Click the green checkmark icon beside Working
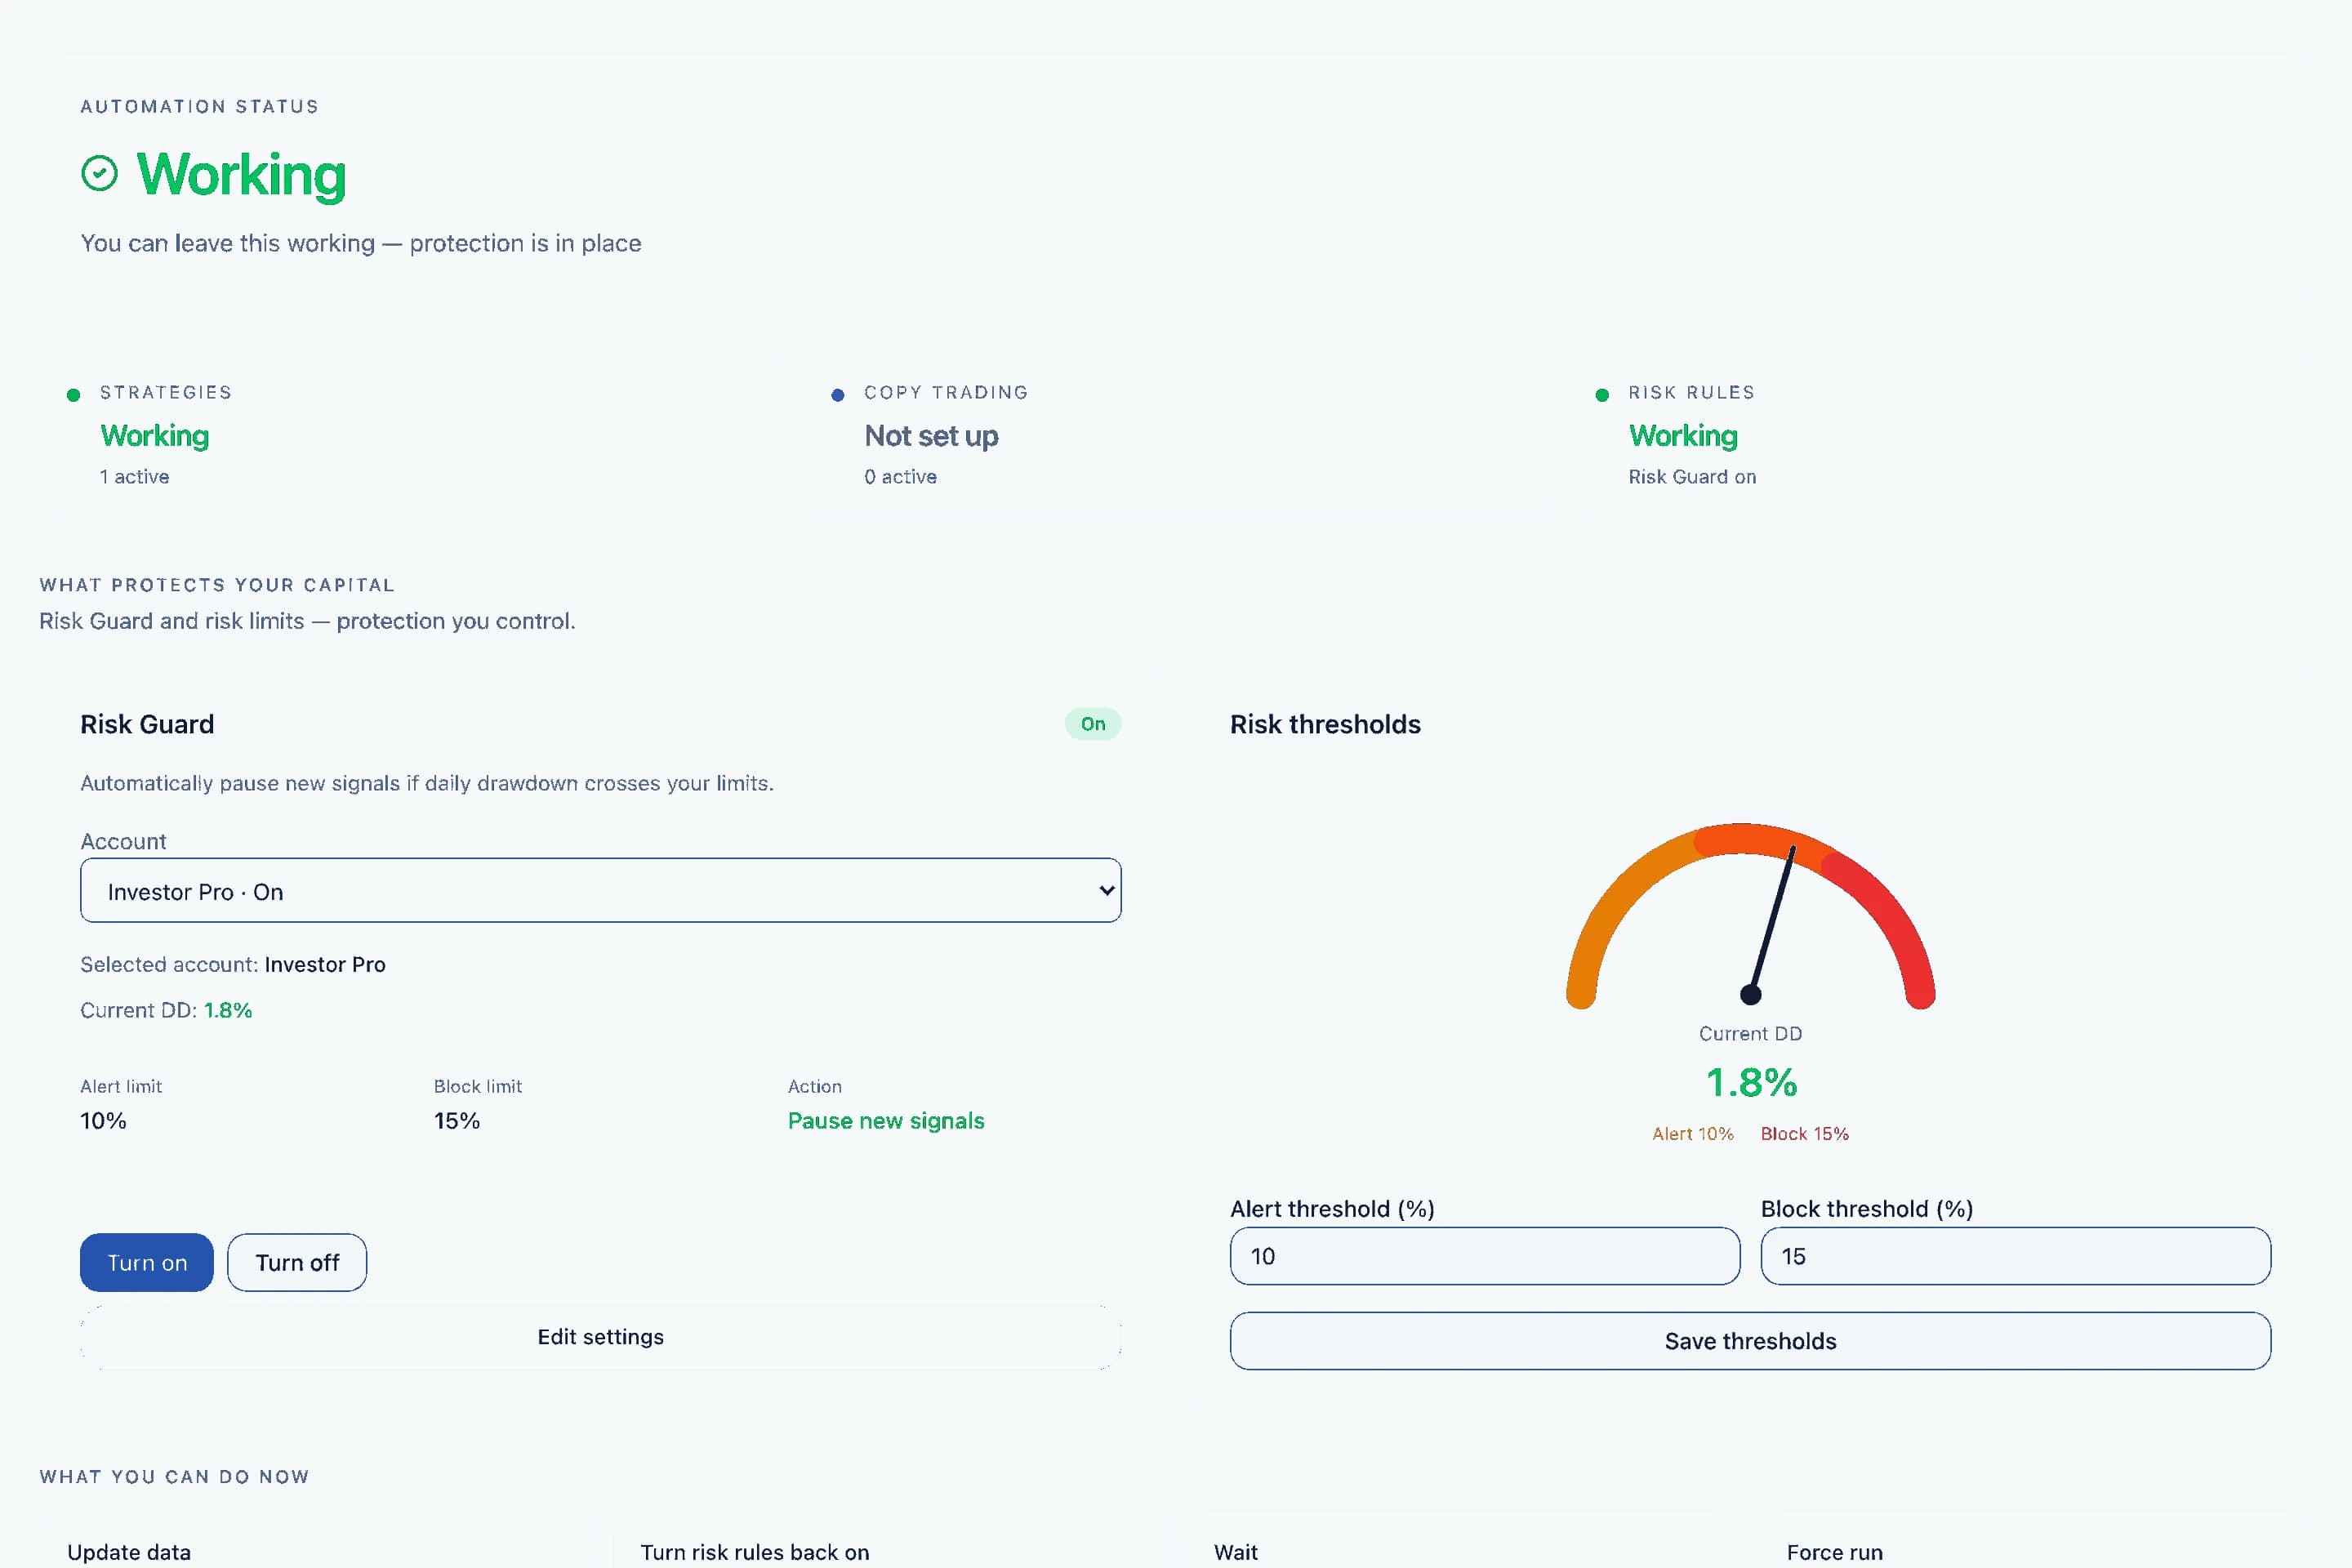 (x=99, y=173)
